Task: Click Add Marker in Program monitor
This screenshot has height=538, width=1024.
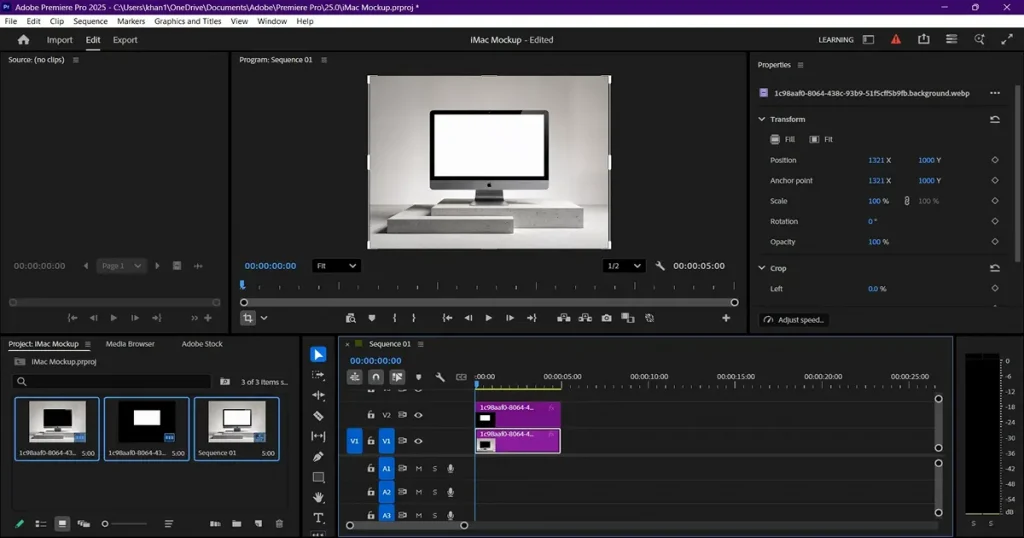Action: pos(372,318)
